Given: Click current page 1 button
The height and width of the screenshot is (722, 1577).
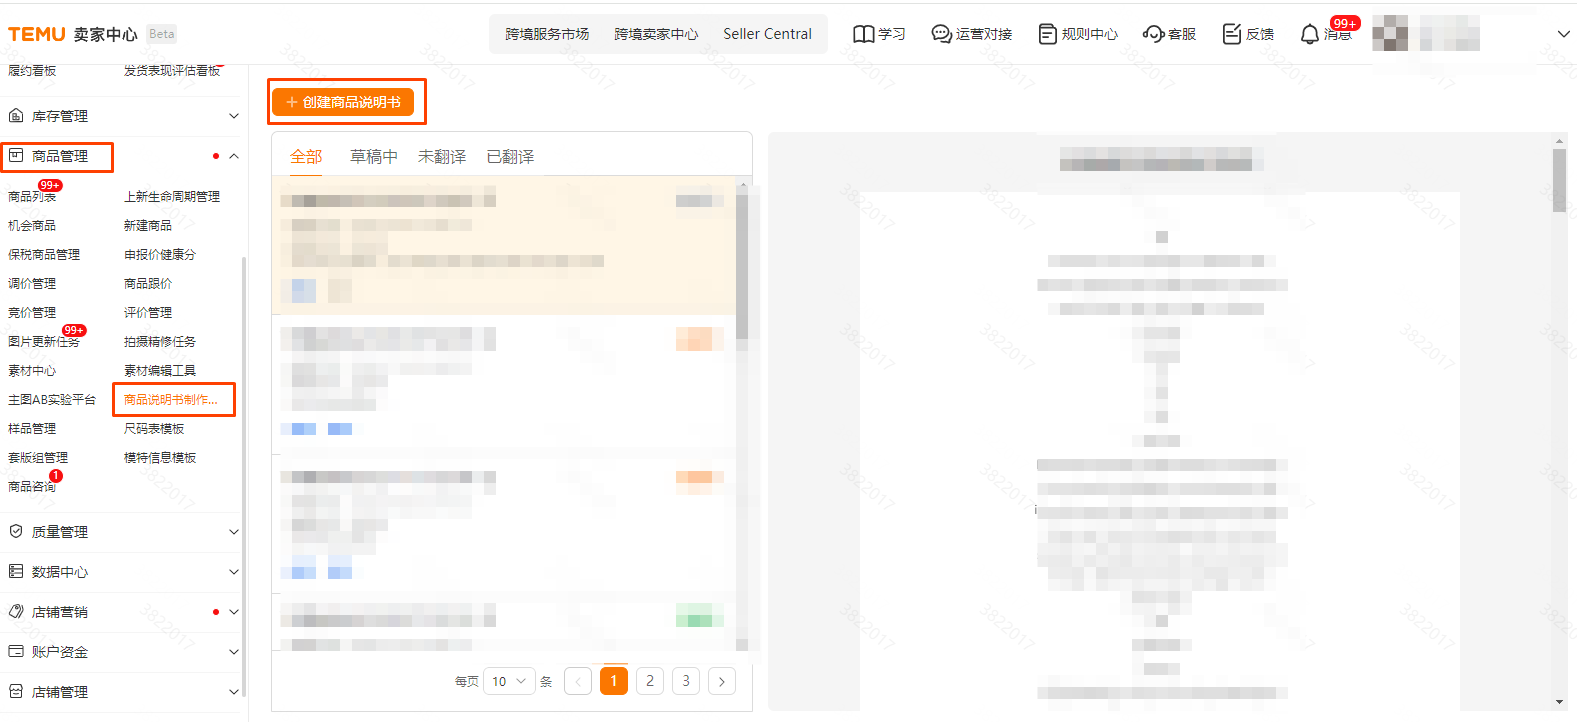Looking at the screenshot, I should (x=614, y=681).
